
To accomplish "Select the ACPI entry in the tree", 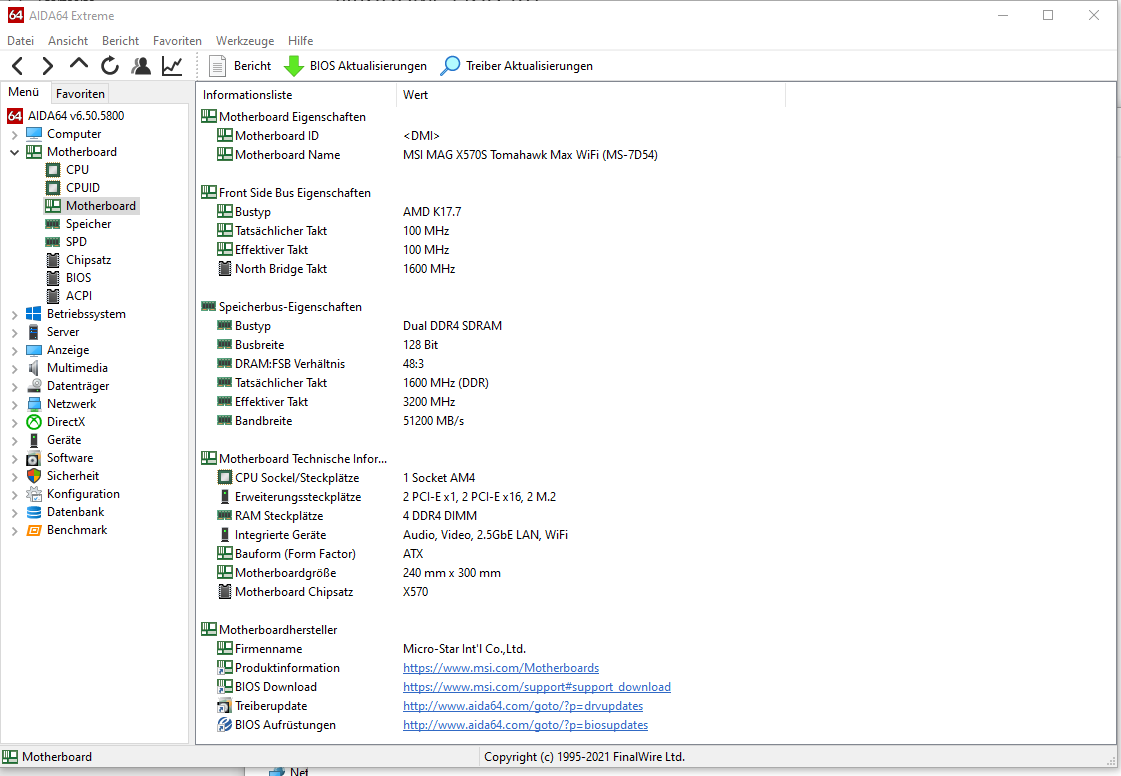I will pyautogui.click(x=79, y=295).
